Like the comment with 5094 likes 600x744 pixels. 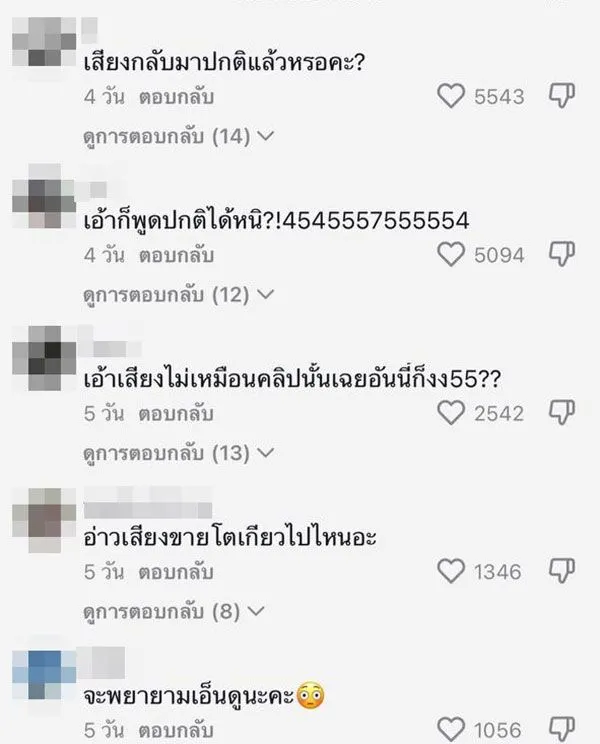[450, 255]
